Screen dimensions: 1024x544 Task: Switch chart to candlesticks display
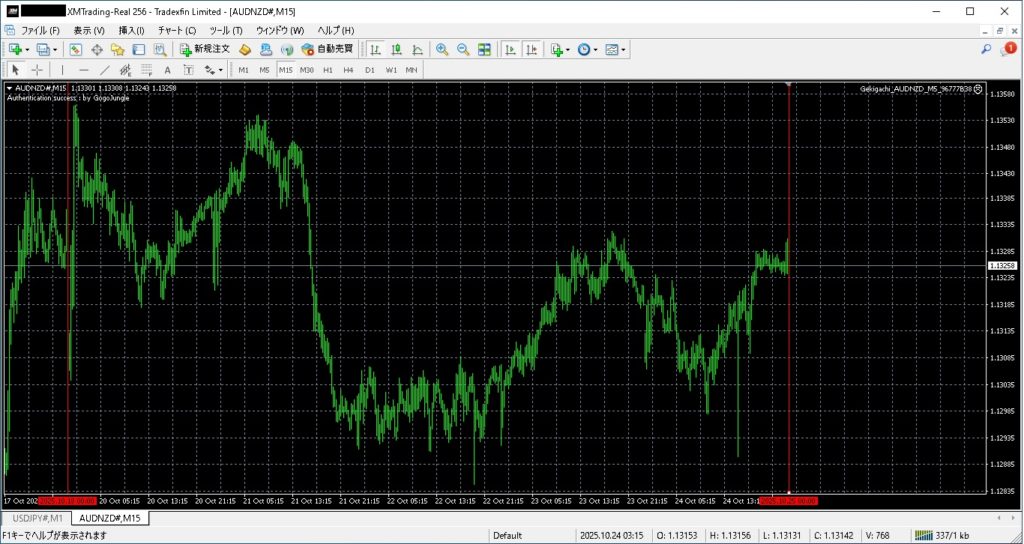[396, 49]
